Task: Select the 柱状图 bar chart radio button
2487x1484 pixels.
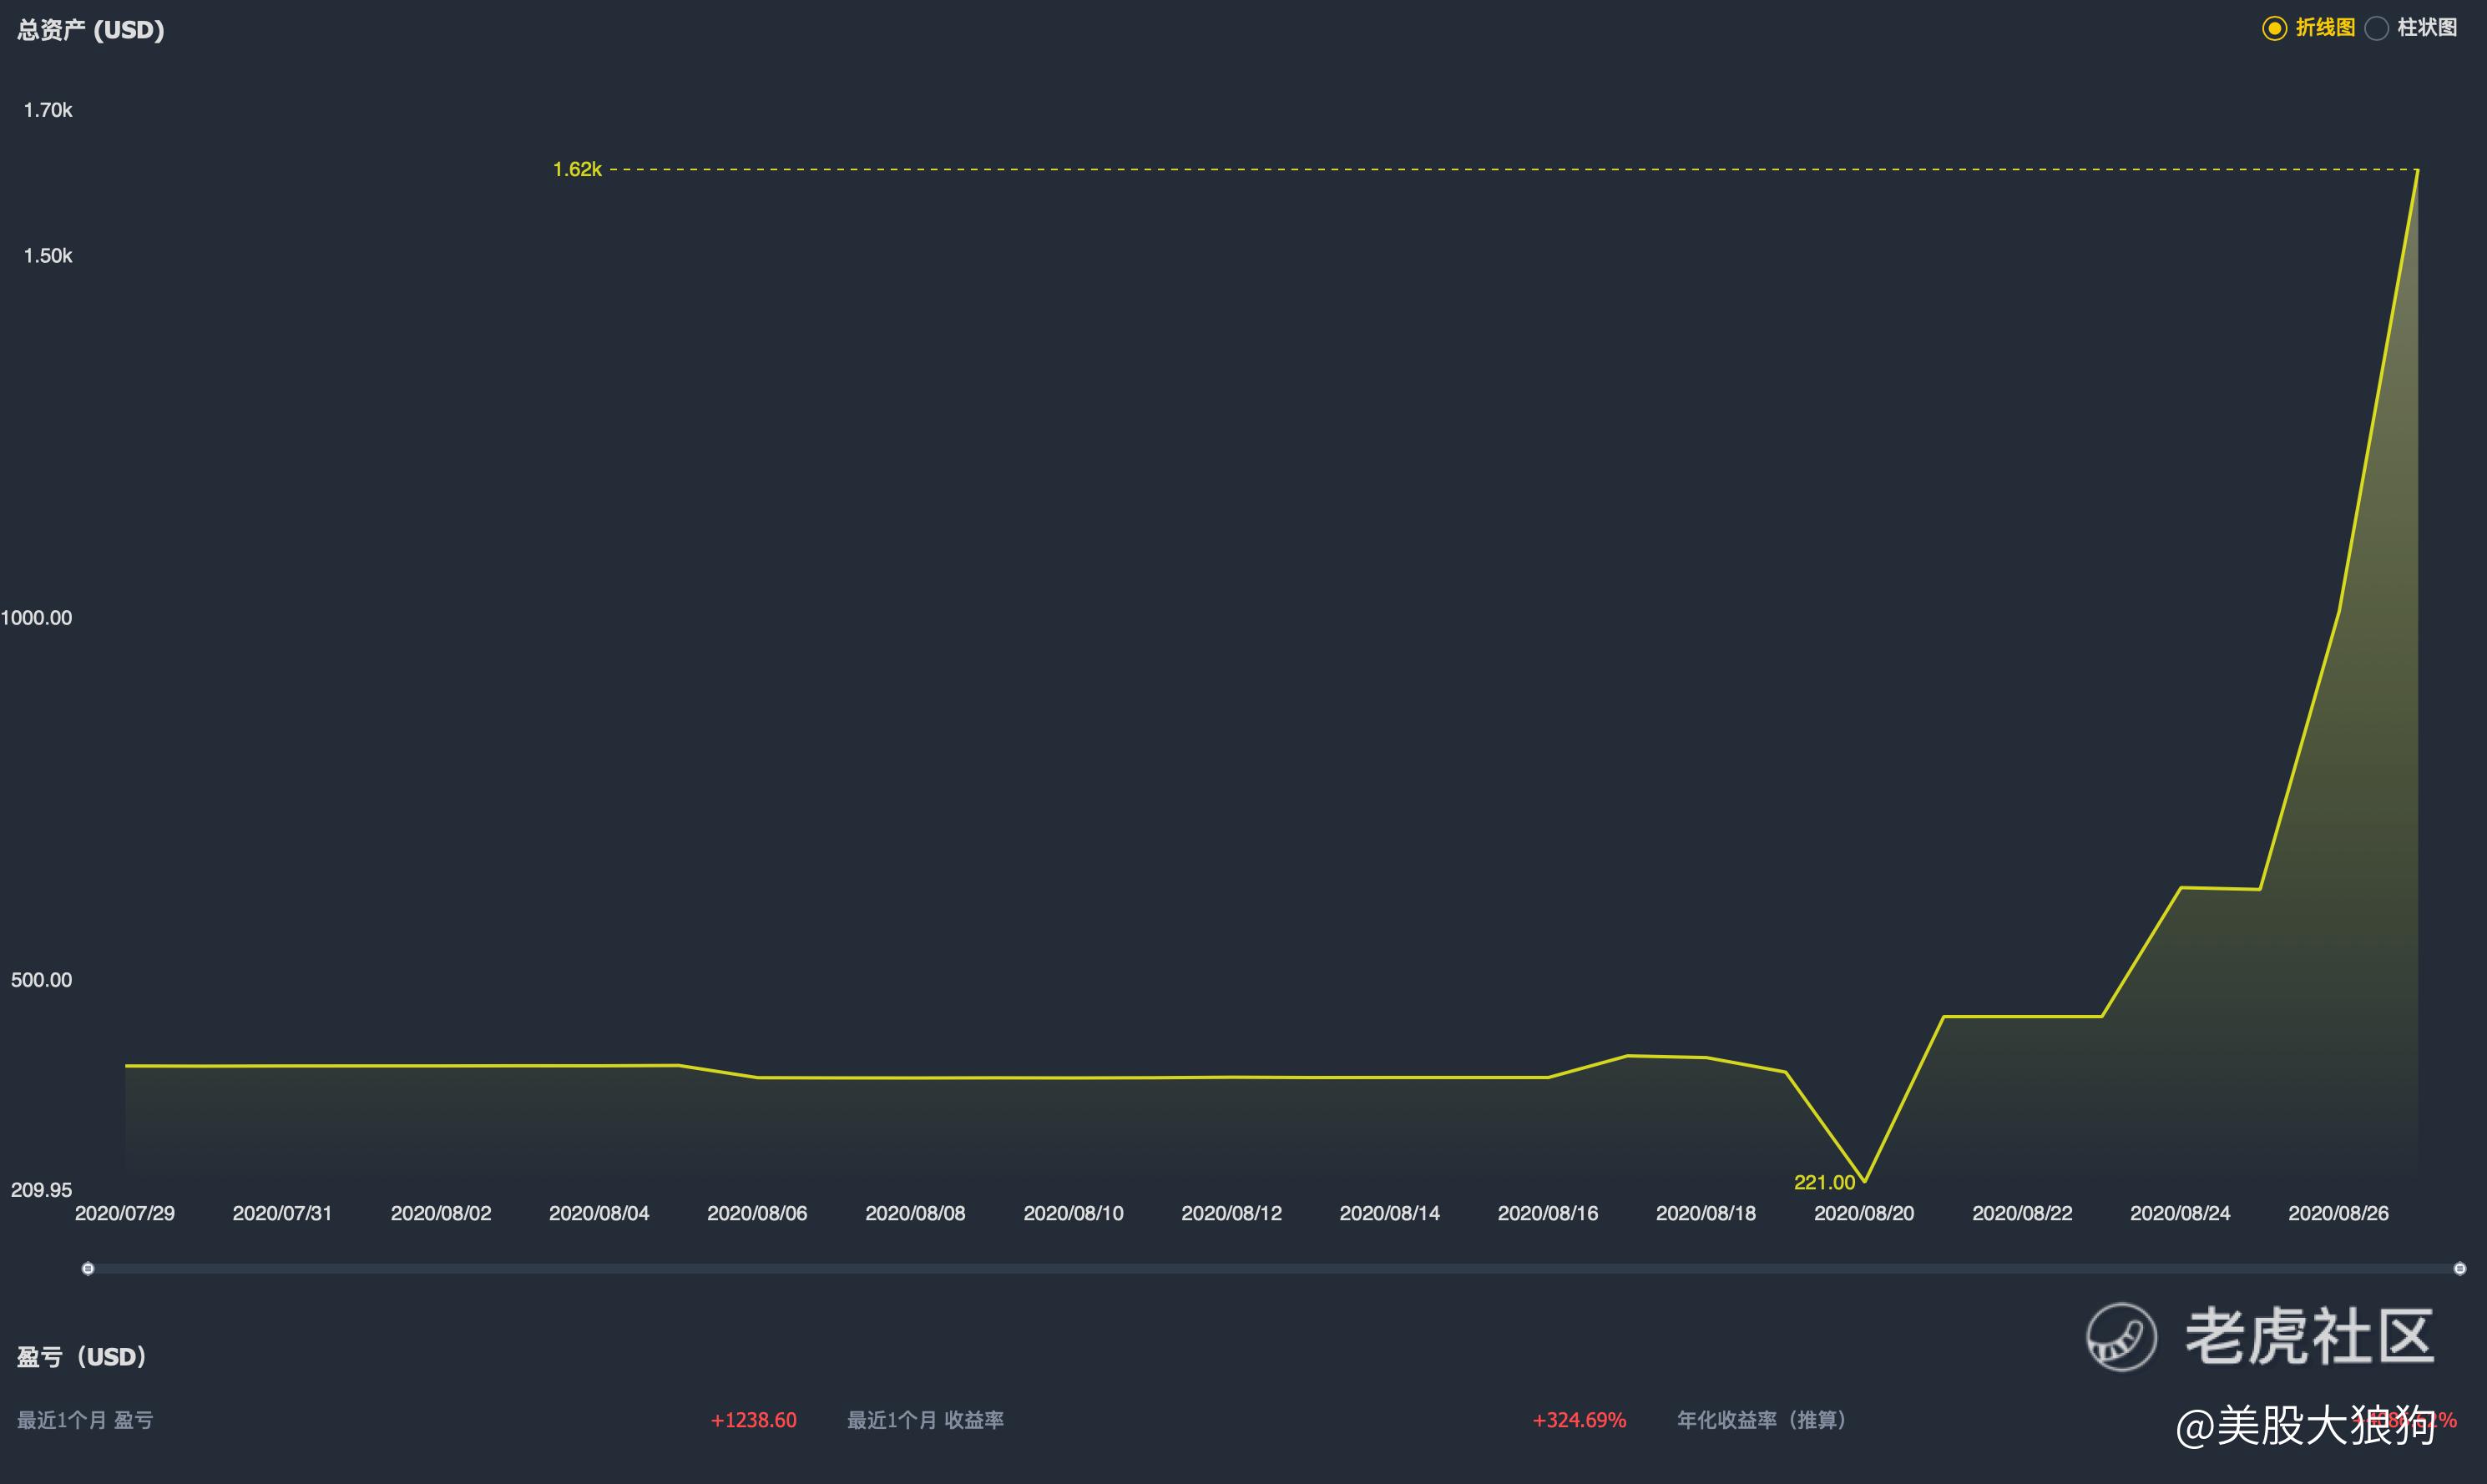Action: coord(2377,28)
